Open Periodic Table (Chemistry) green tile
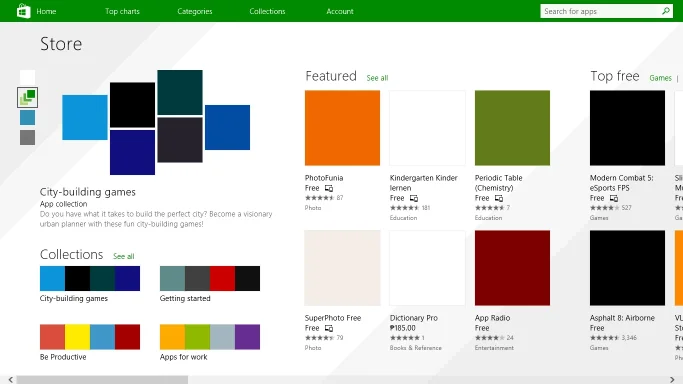Image resolution: width=683 pixels, height=384 pixels. [512, 128]
